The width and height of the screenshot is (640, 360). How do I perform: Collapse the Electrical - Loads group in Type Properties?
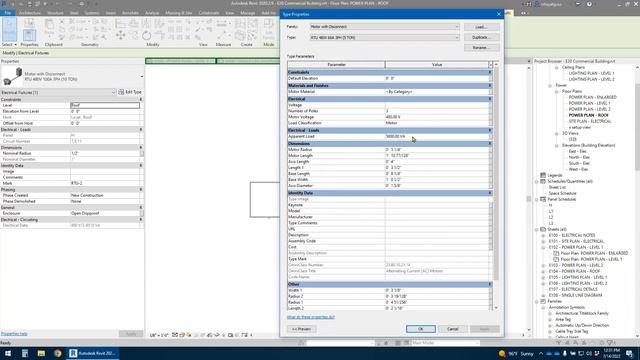coord(490,130)
